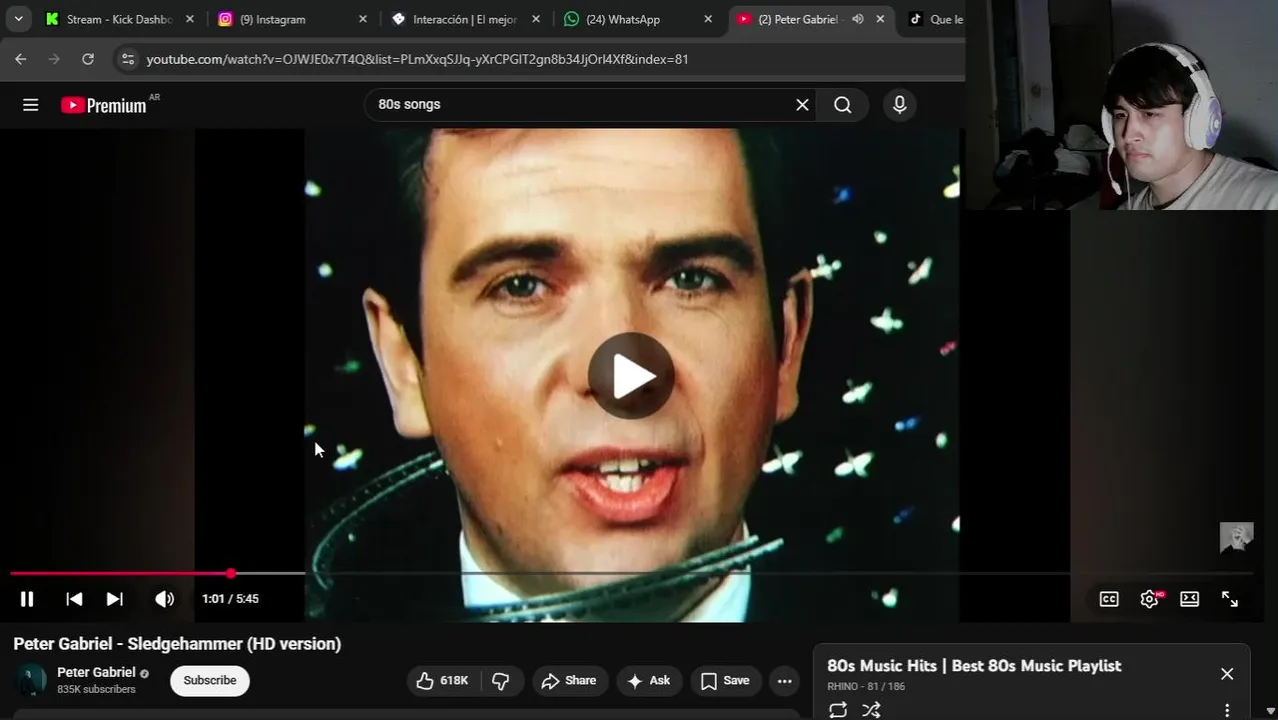Reload the YouTube page

point(88,59)
